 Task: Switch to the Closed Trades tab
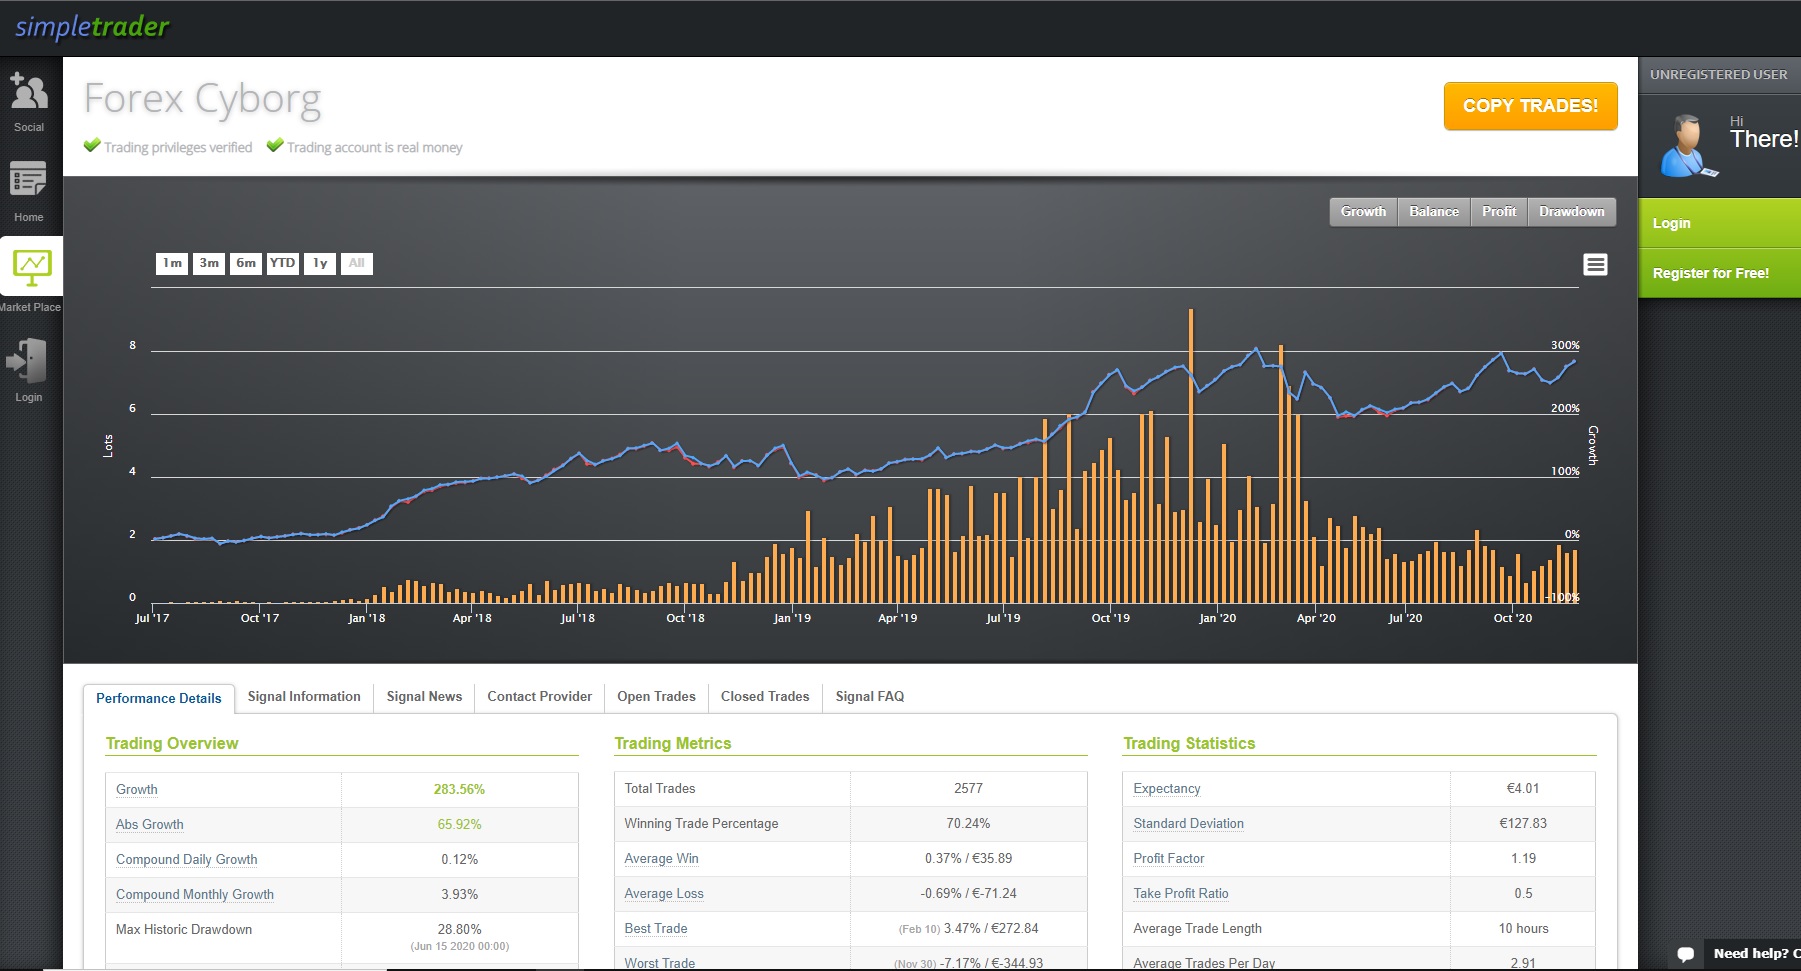point(765,697)
